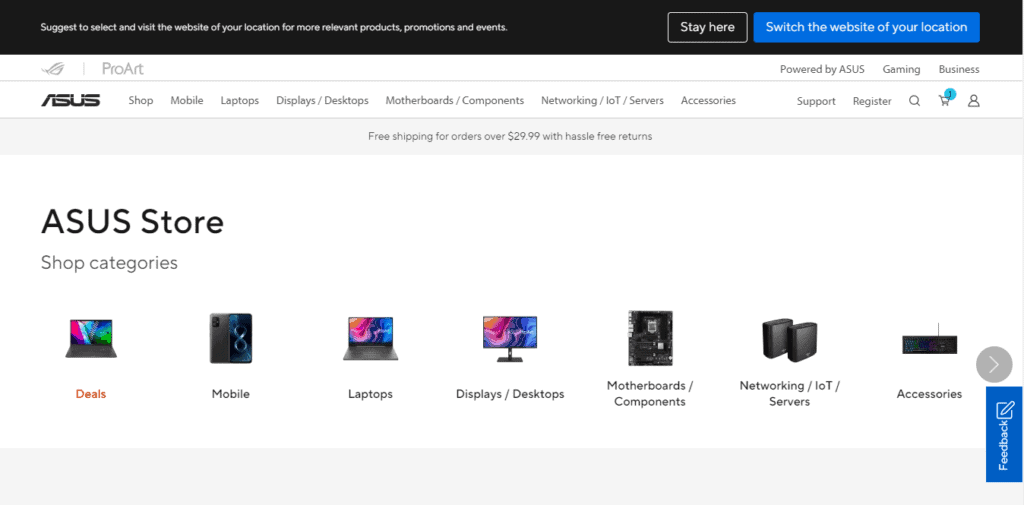Click the Laptops category label
The height and width of the screenshot is (505, 1024).
pyautogui.click(x=370, y=394)
